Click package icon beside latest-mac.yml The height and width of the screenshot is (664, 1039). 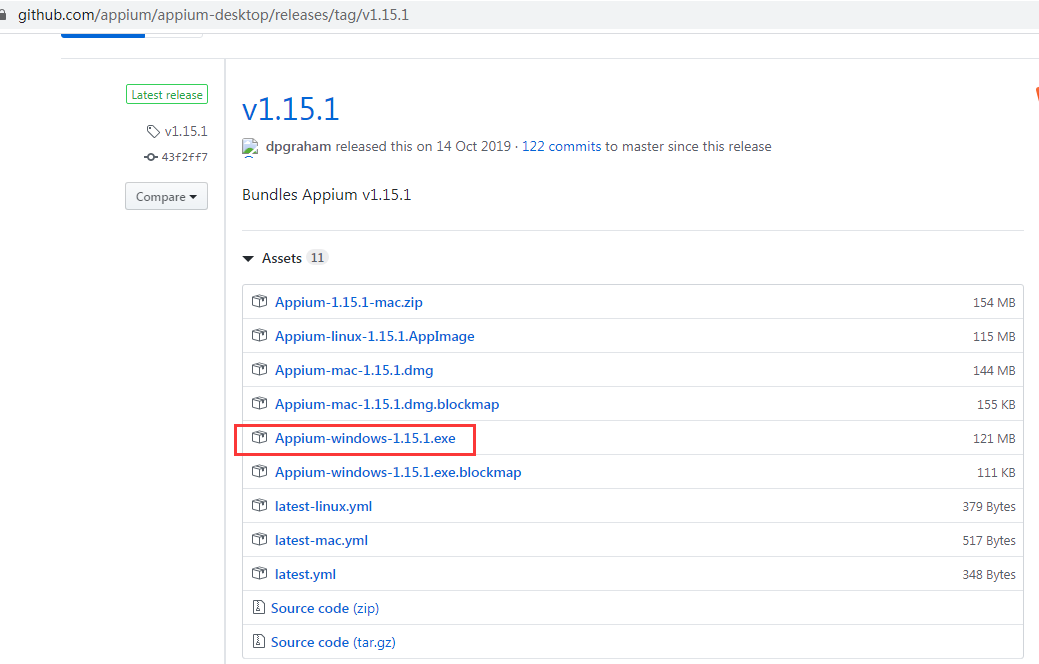tap(259, 539)
